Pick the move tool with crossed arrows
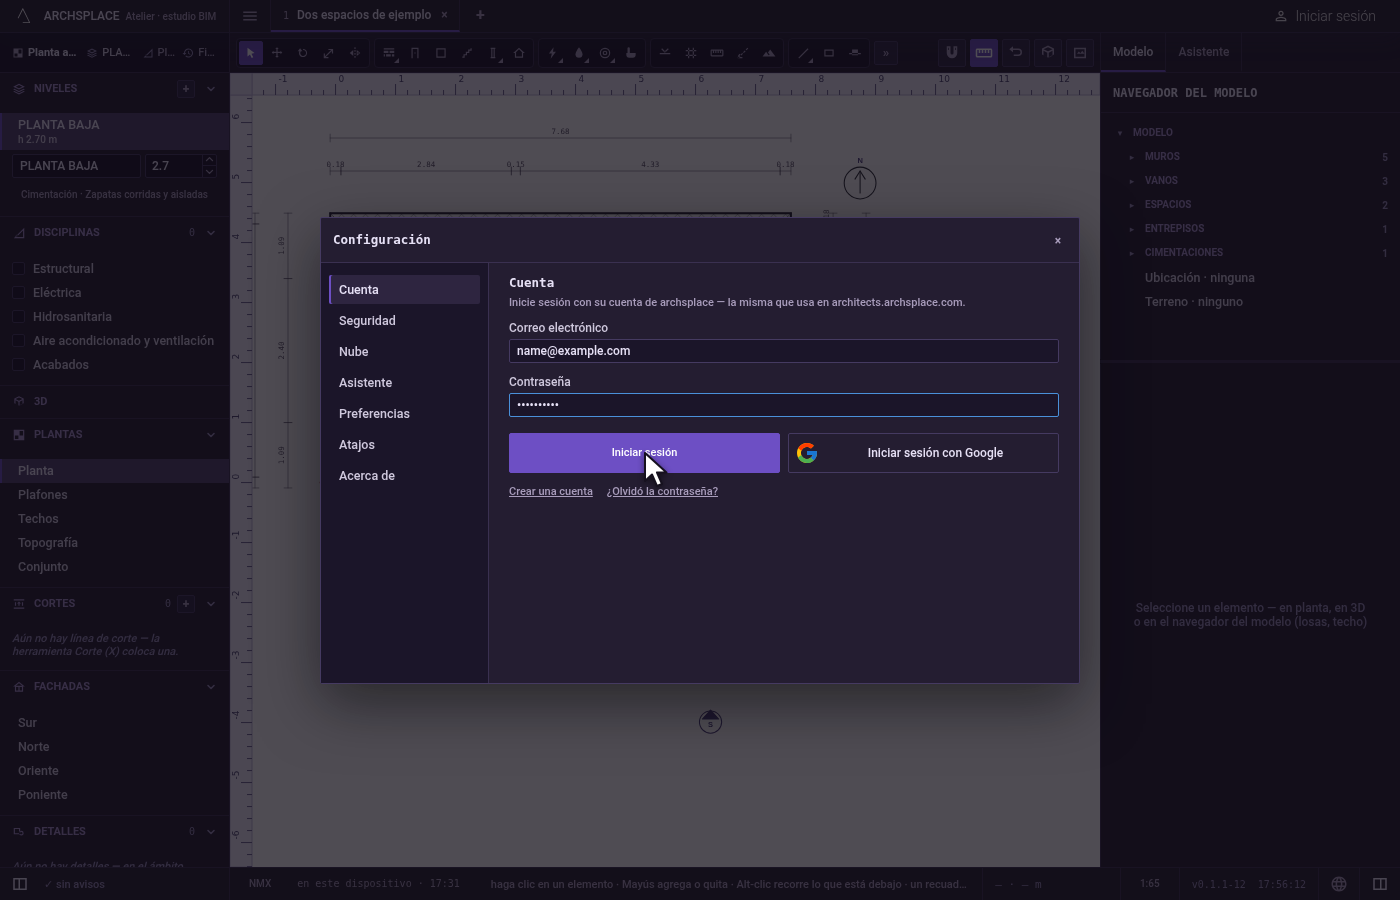Image resolution: width=1400 pixels, height=900 pixels. click(x=277, y=53)
